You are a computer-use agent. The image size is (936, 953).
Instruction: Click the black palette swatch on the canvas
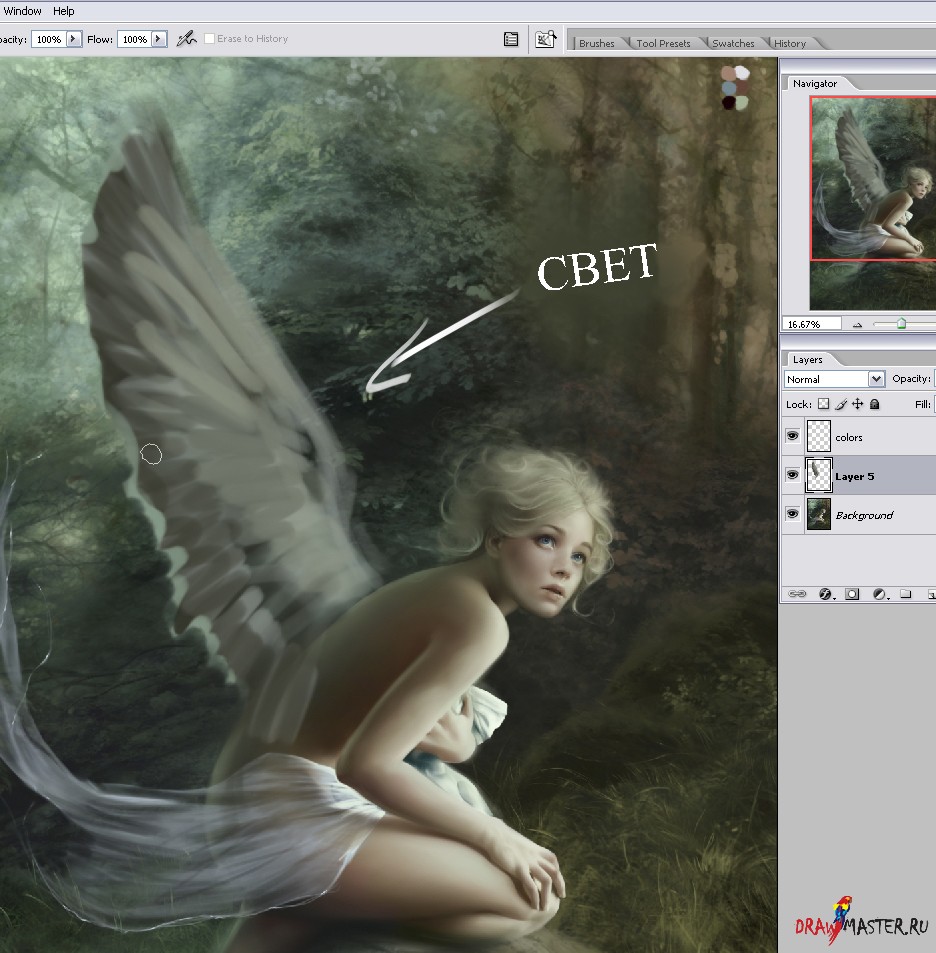click(728, 103)
